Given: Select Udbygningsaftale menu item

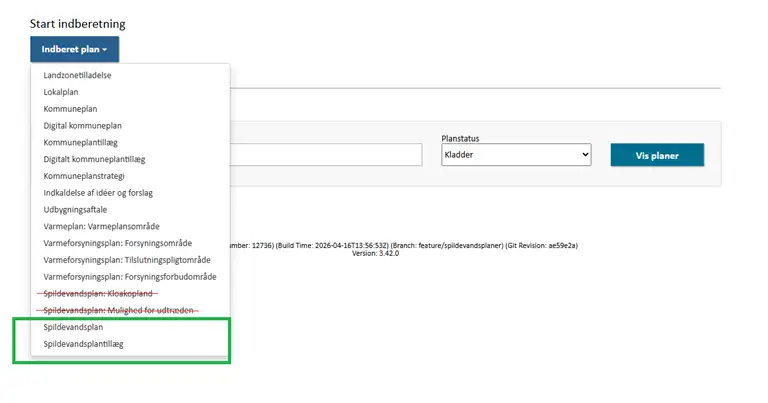Looking at the screenshot, I should (75, 210).
